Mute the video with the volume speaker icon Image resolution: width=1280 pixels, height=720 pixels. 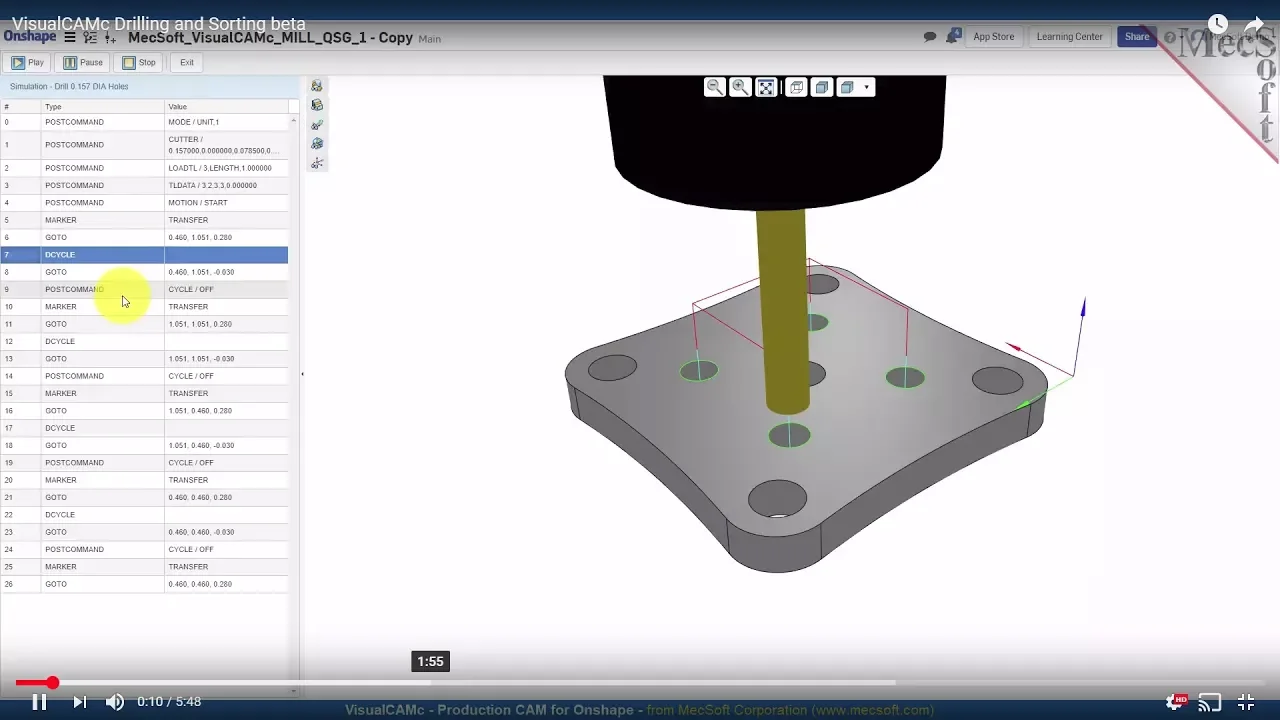tap(115, 702)
